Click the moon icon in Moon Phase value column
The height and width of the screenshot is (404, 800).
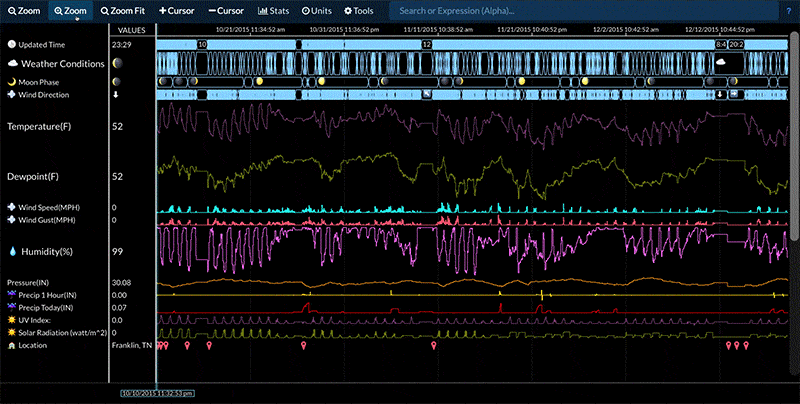[116, 82]
